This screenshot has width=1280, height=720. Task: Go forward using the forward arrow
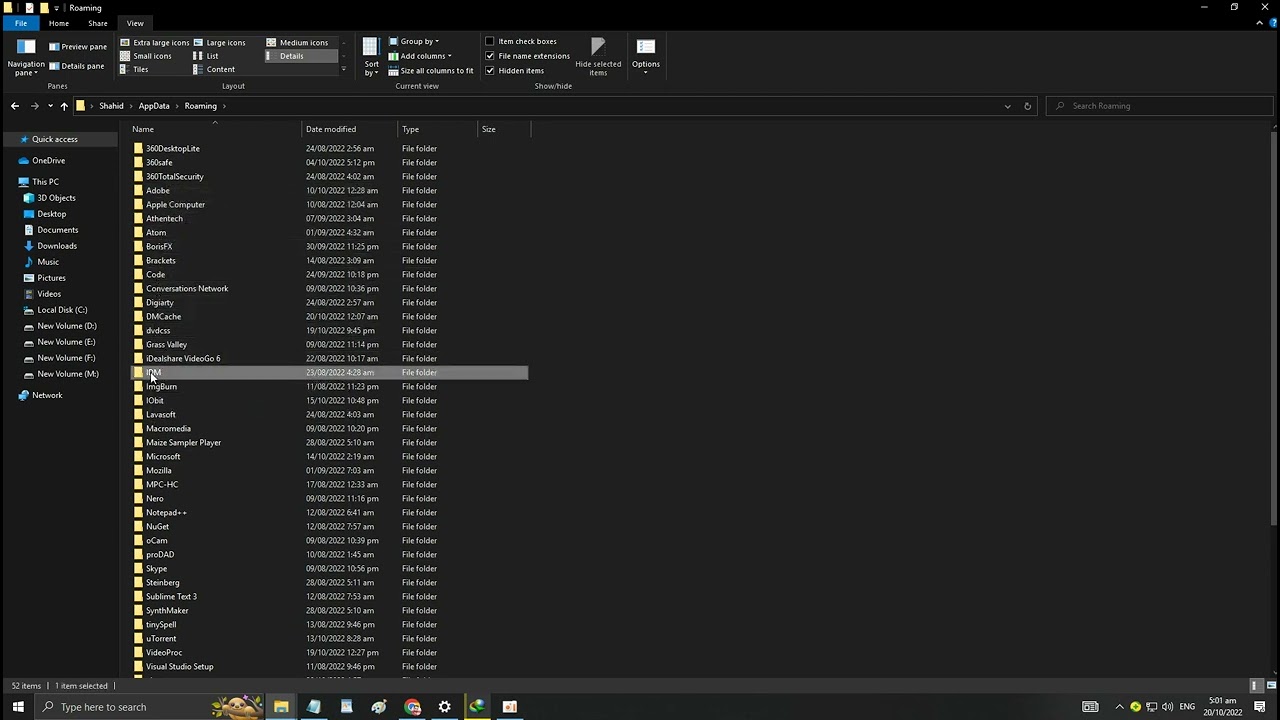click(34, 106)
